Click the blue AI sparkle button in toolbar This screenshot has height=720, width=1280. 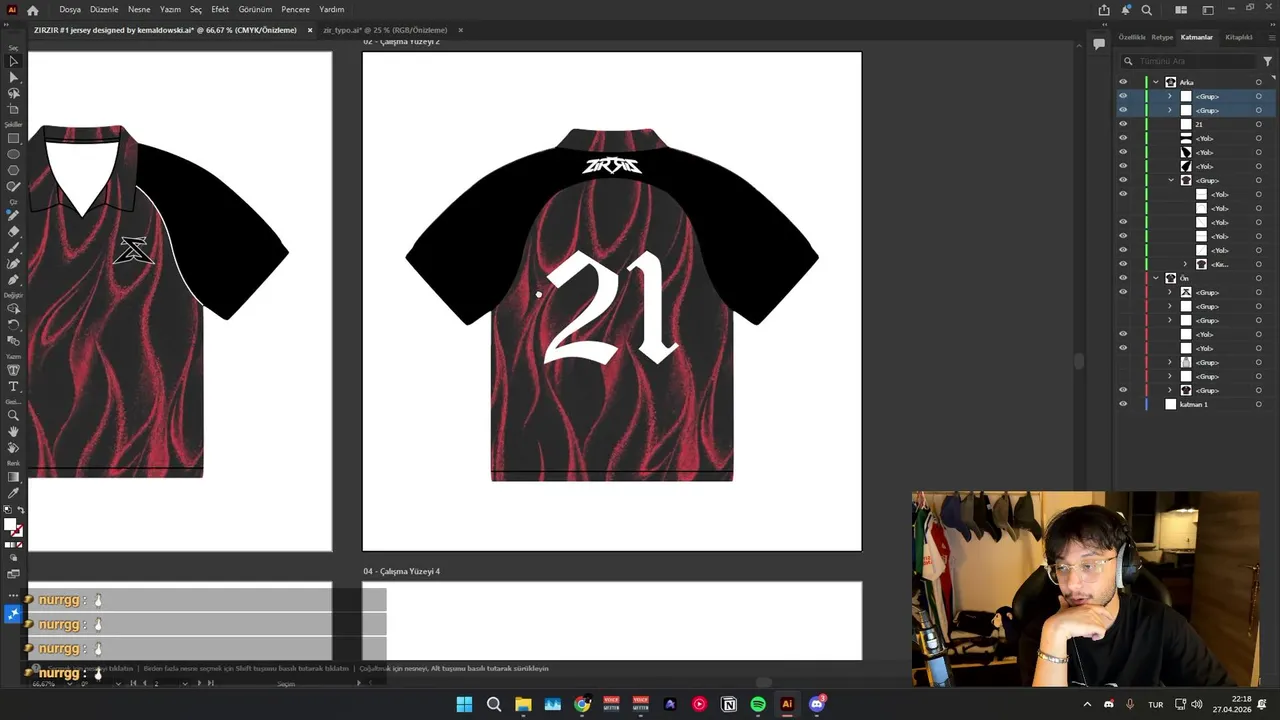[13, 614]
